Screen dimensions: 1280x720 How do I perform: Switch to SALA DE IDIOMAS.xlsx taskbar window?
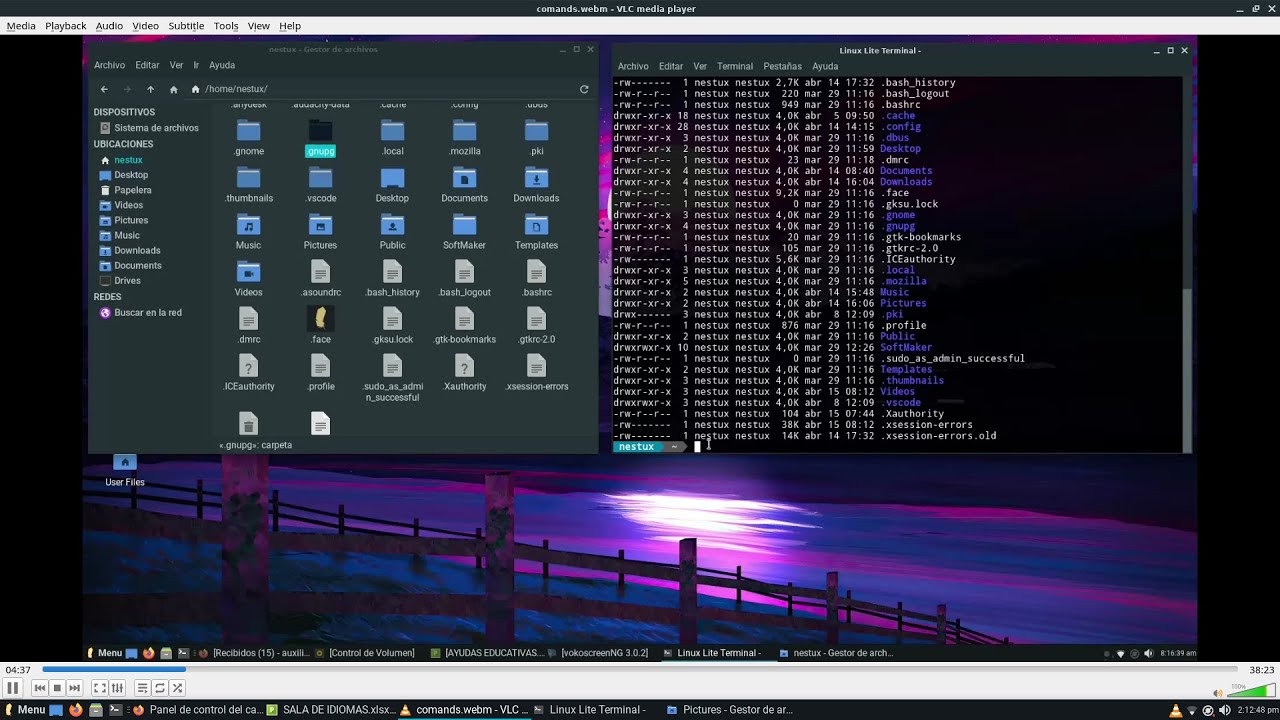coord(331,710)
